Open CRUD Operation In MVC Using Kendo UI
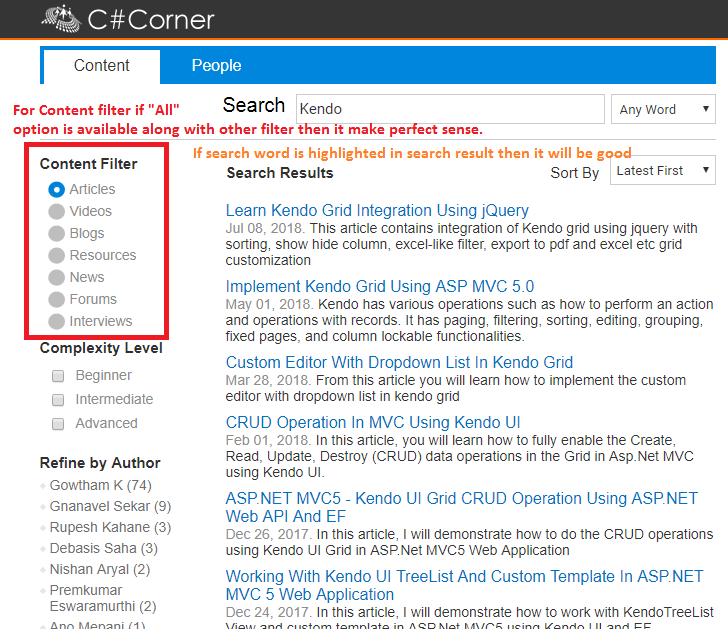This screenshot has width=728, height=629. [373, 422]
